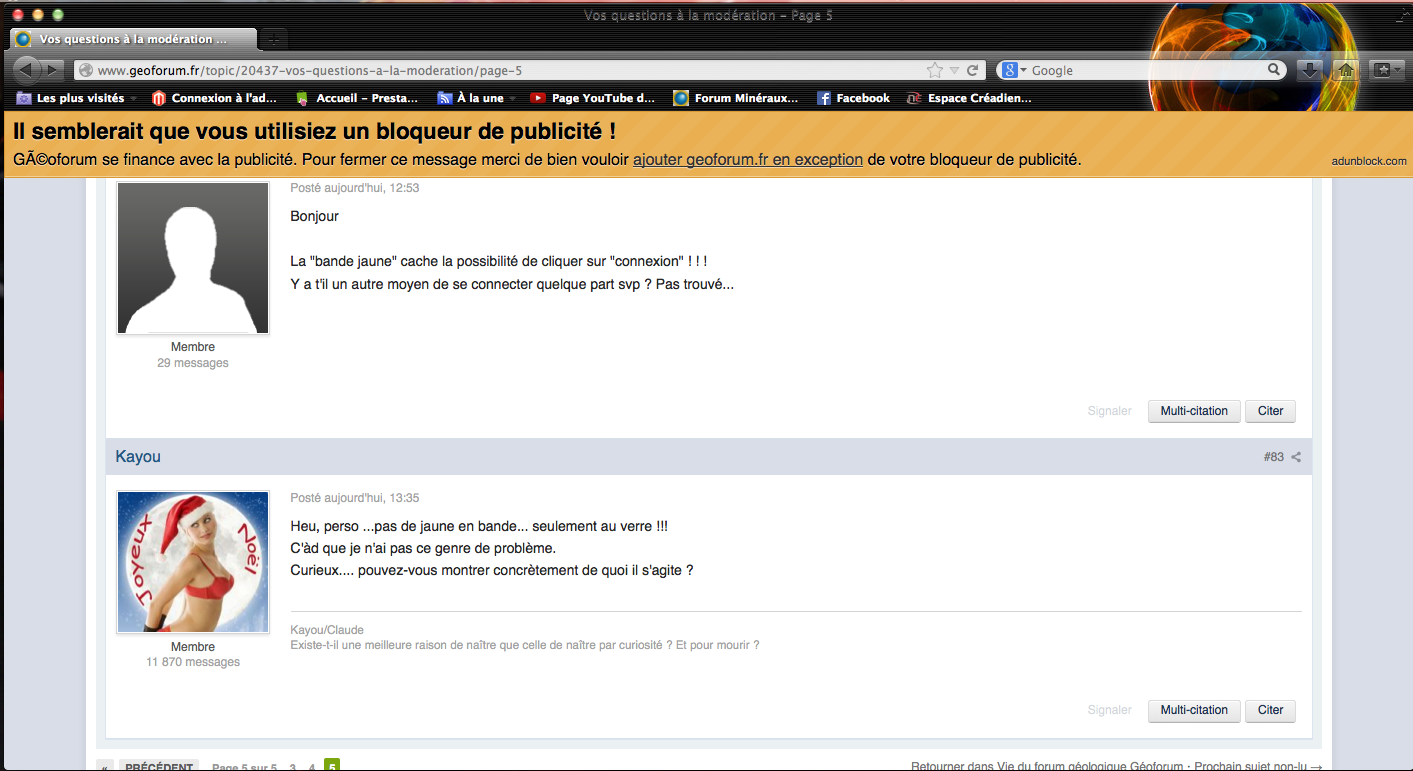Screen dimensions: 1413x771
Task: Click 'ajouter geoforum.fr en exception' link
Action: pyautogui.click(x=747, y=159)
